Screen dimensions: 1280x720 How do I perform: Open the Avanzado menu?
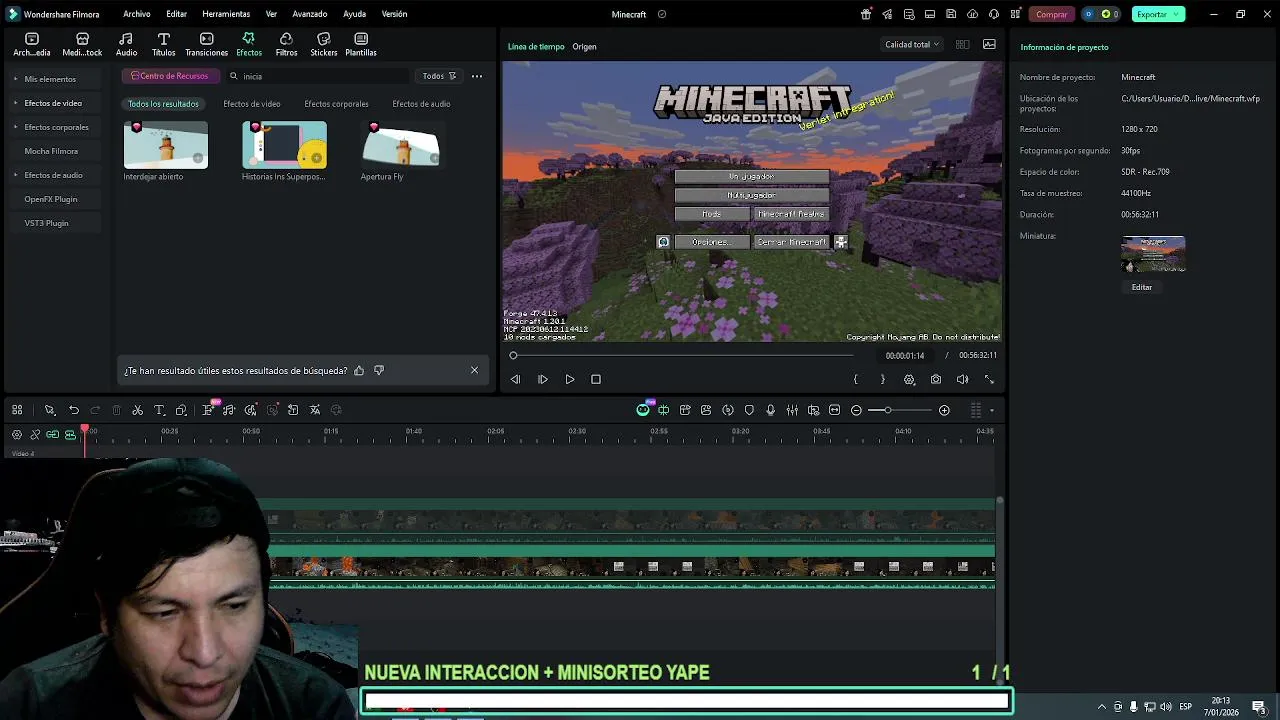pos(310,14)
